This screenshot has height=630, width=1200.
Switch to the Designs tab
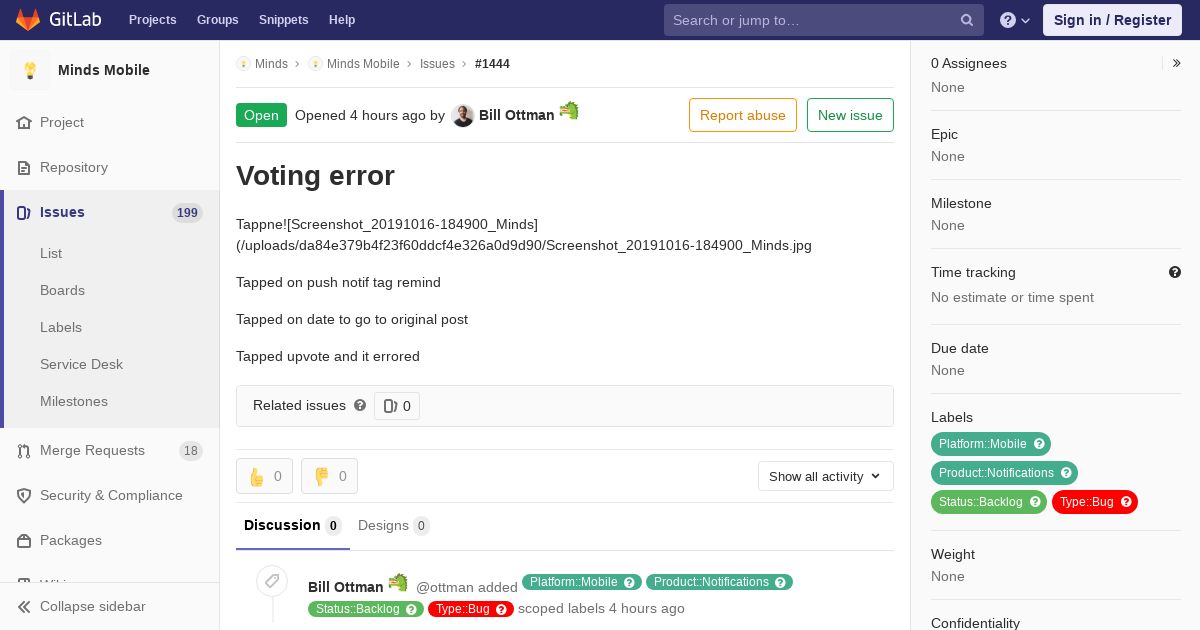coord(394,526)
